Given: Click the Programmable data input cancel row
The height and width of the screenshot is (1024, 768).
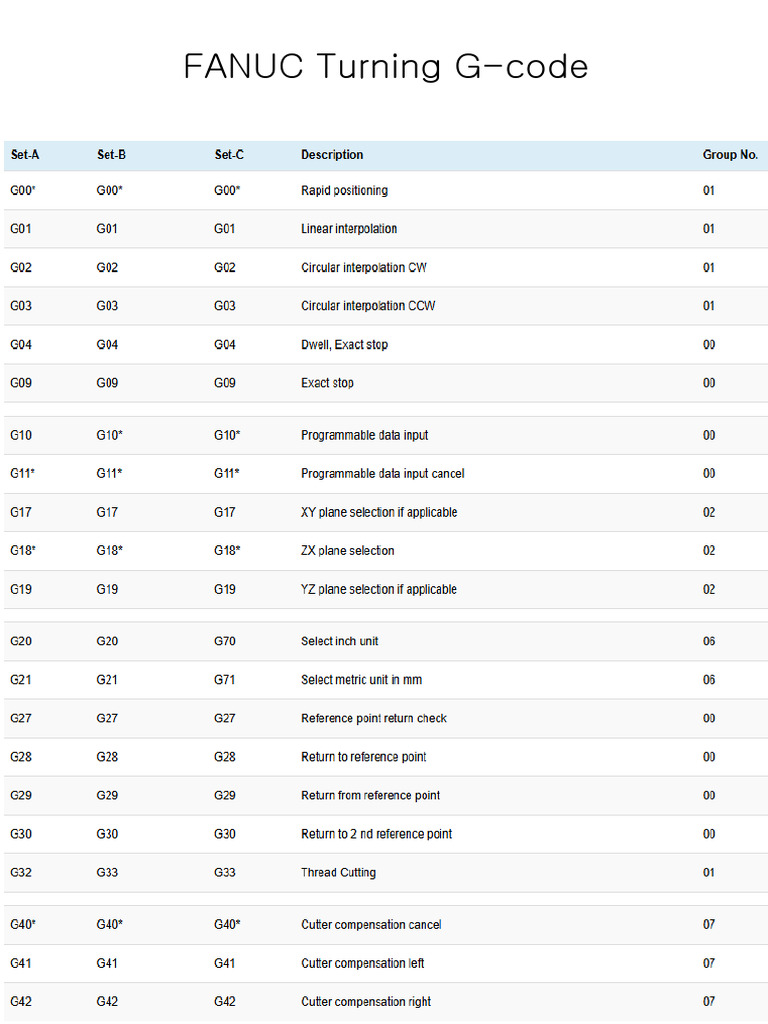Looking at the screenshot, I should click(x=386, y=473).
